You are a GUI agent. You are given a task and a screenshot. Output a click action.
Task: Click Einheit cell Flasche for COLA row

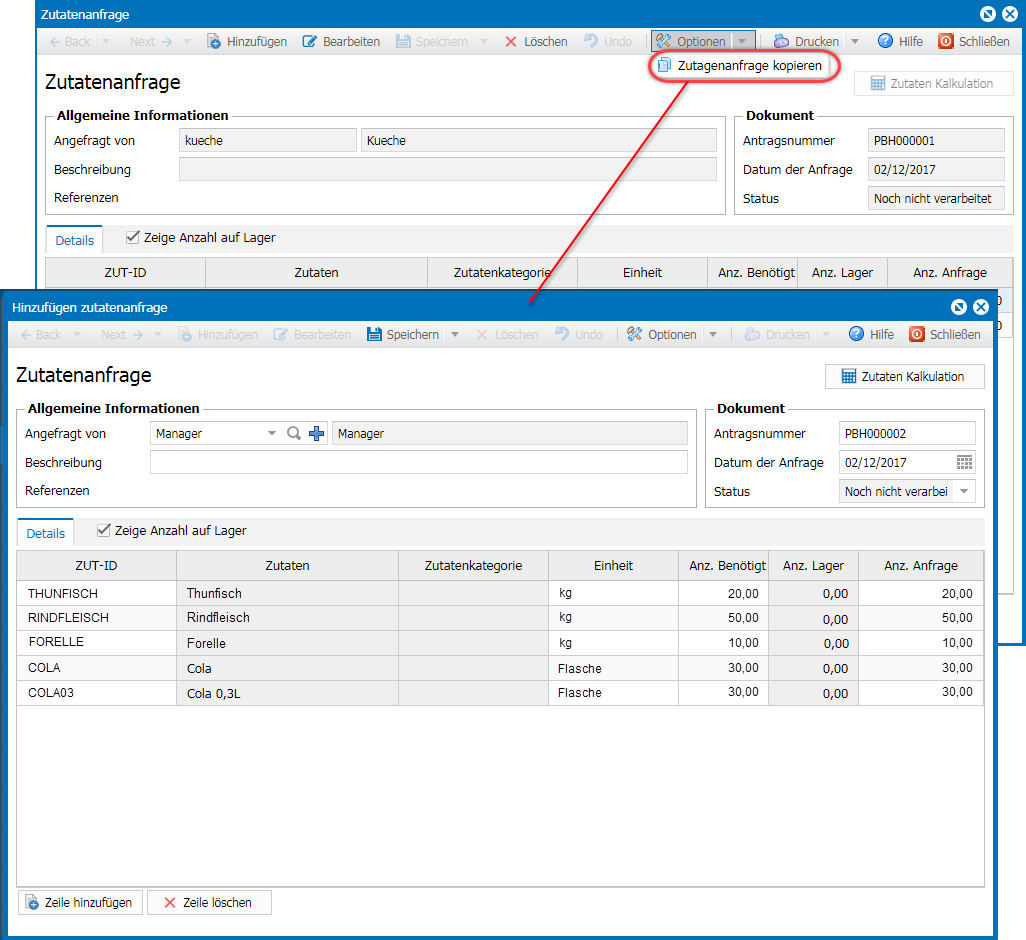point(613,668)
